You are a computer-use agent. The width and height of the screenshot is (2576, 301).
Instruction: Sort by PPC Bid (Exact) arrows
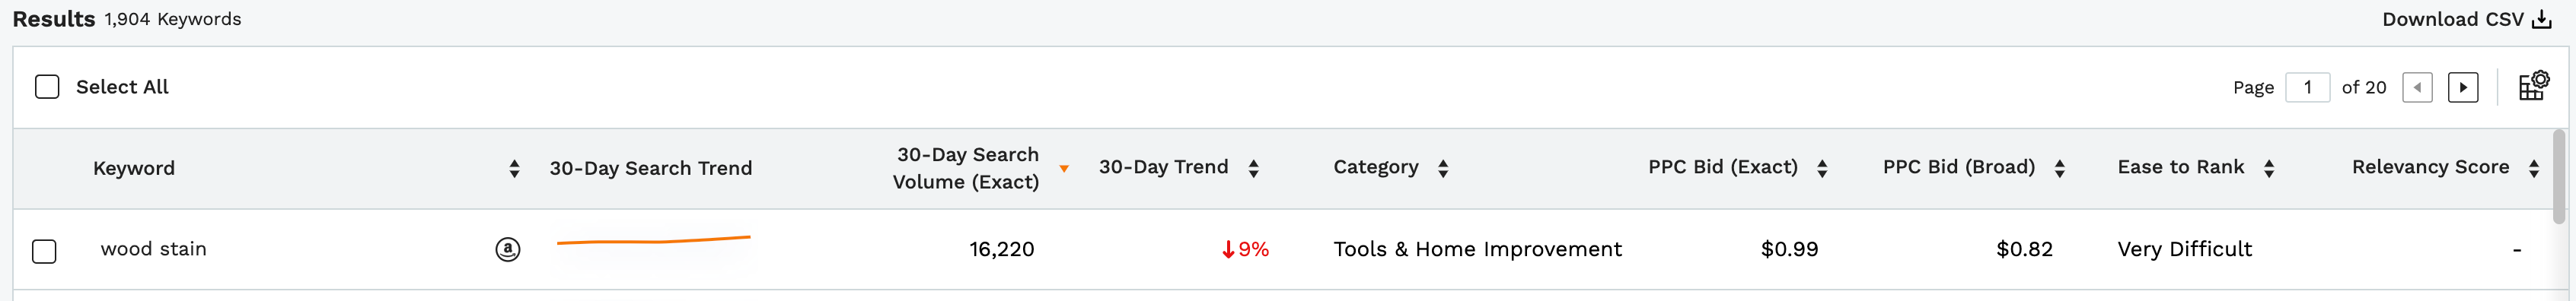[1822, 169]
